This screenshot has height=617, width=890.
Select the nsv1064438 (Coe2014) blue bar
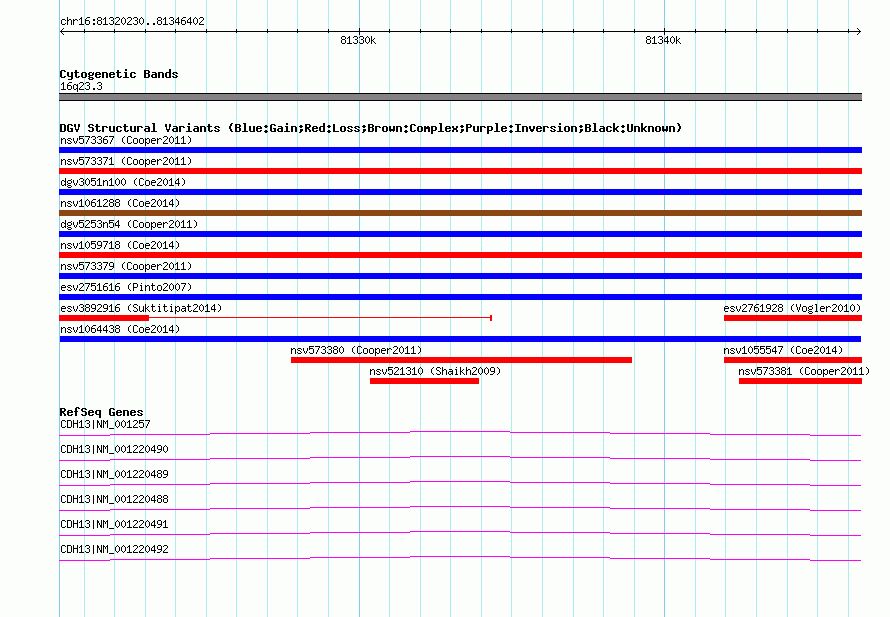[460, 339]
